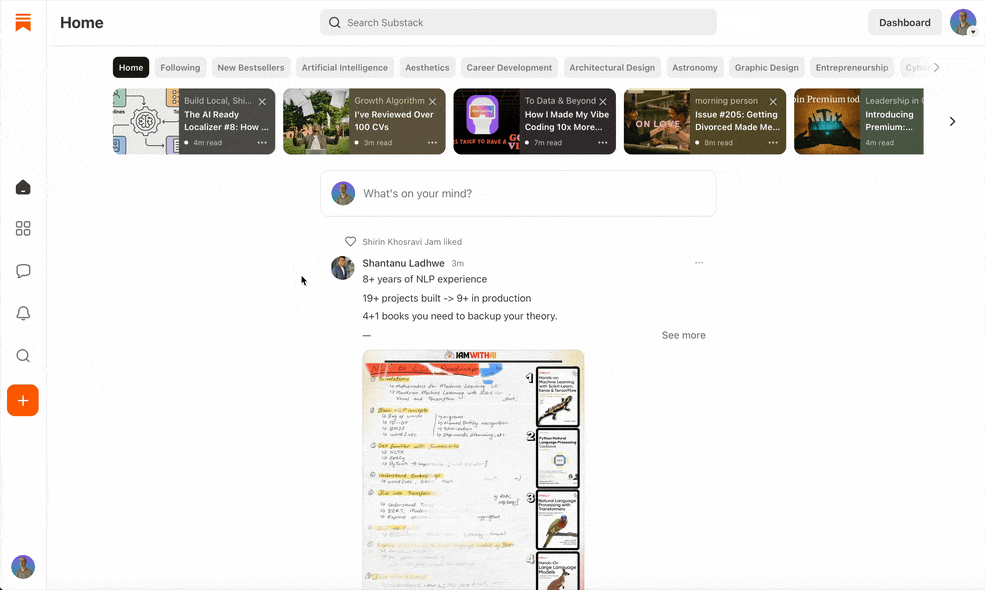Click magnifier icon in Search Substack bar
Viewport: 985px width, 590px height.
pyautogui.click(x=335, y=23)
